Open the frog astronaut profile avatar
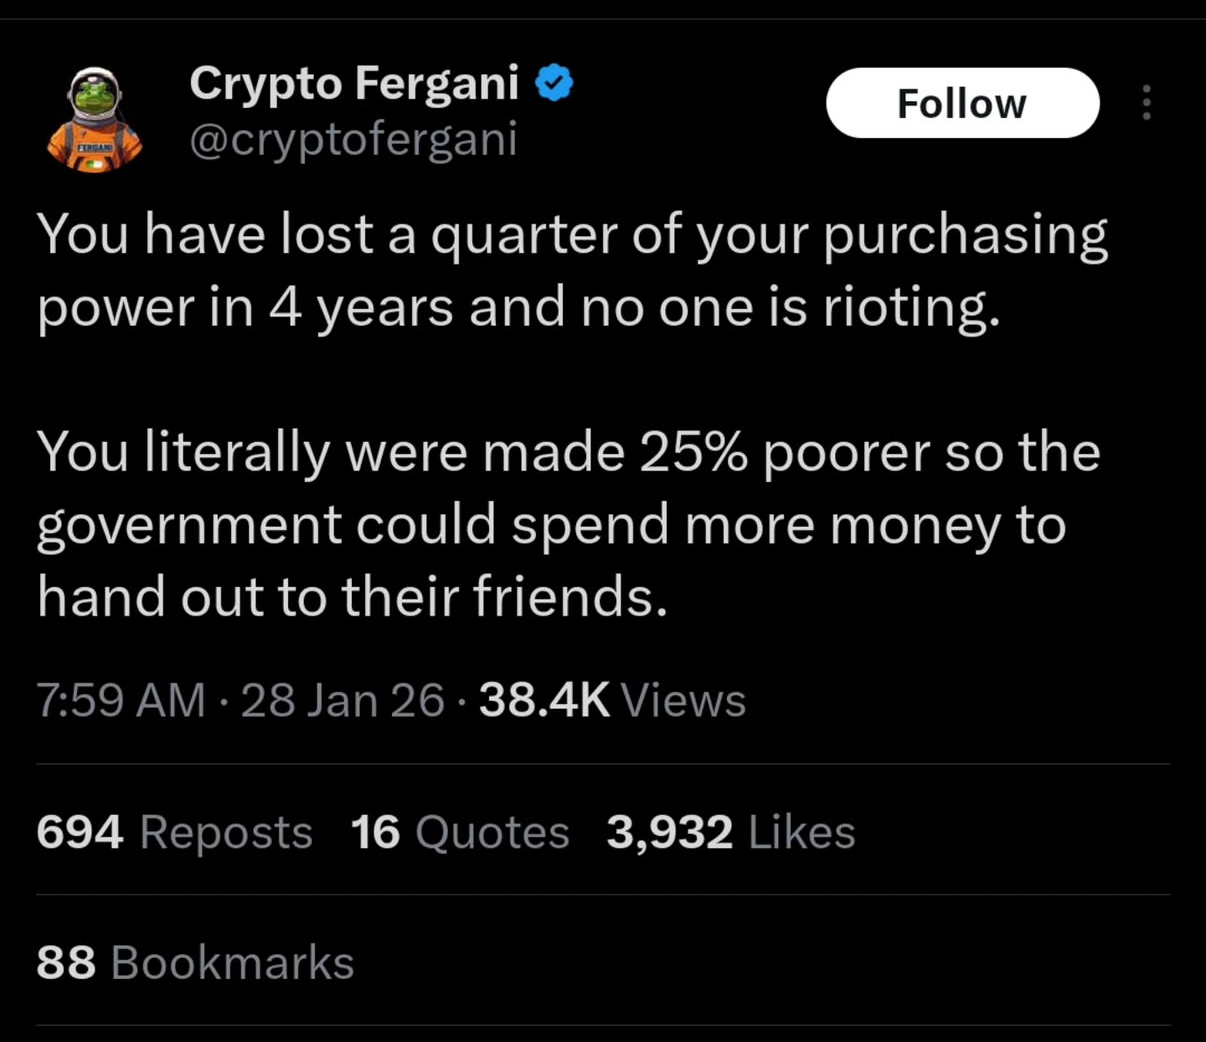 click(x=95, y=119)
